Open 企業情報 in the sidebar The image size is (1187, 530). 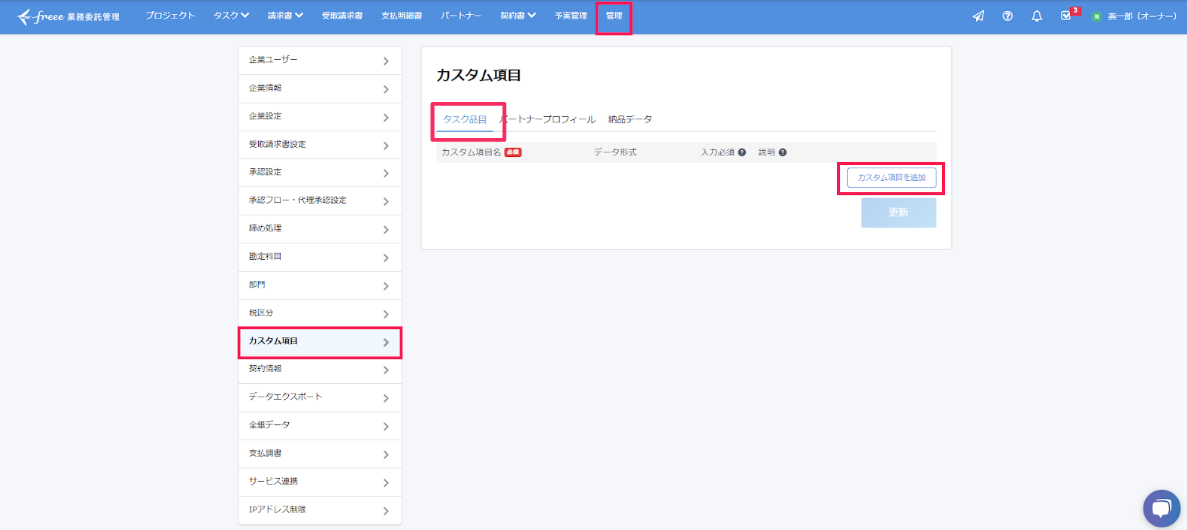(319, 89)
